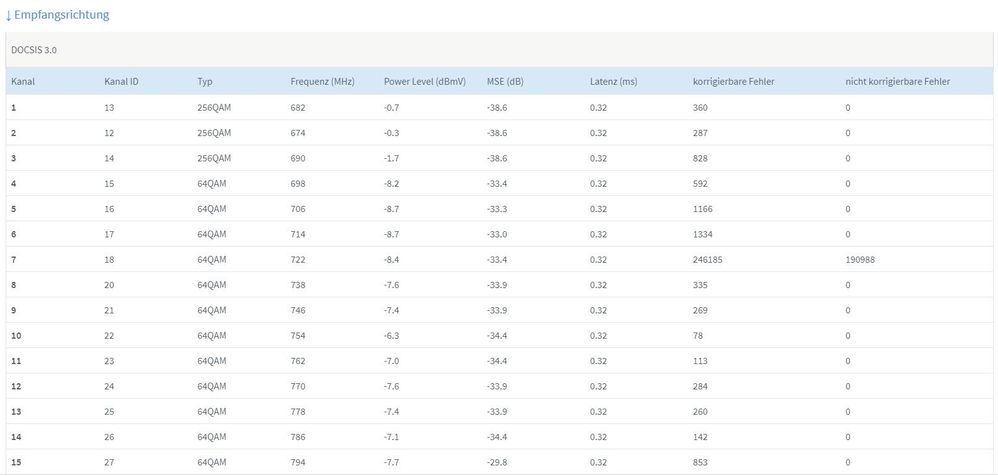Click the Kanal ID column header
Screen dimensions: 998x476
coord(122,81)
